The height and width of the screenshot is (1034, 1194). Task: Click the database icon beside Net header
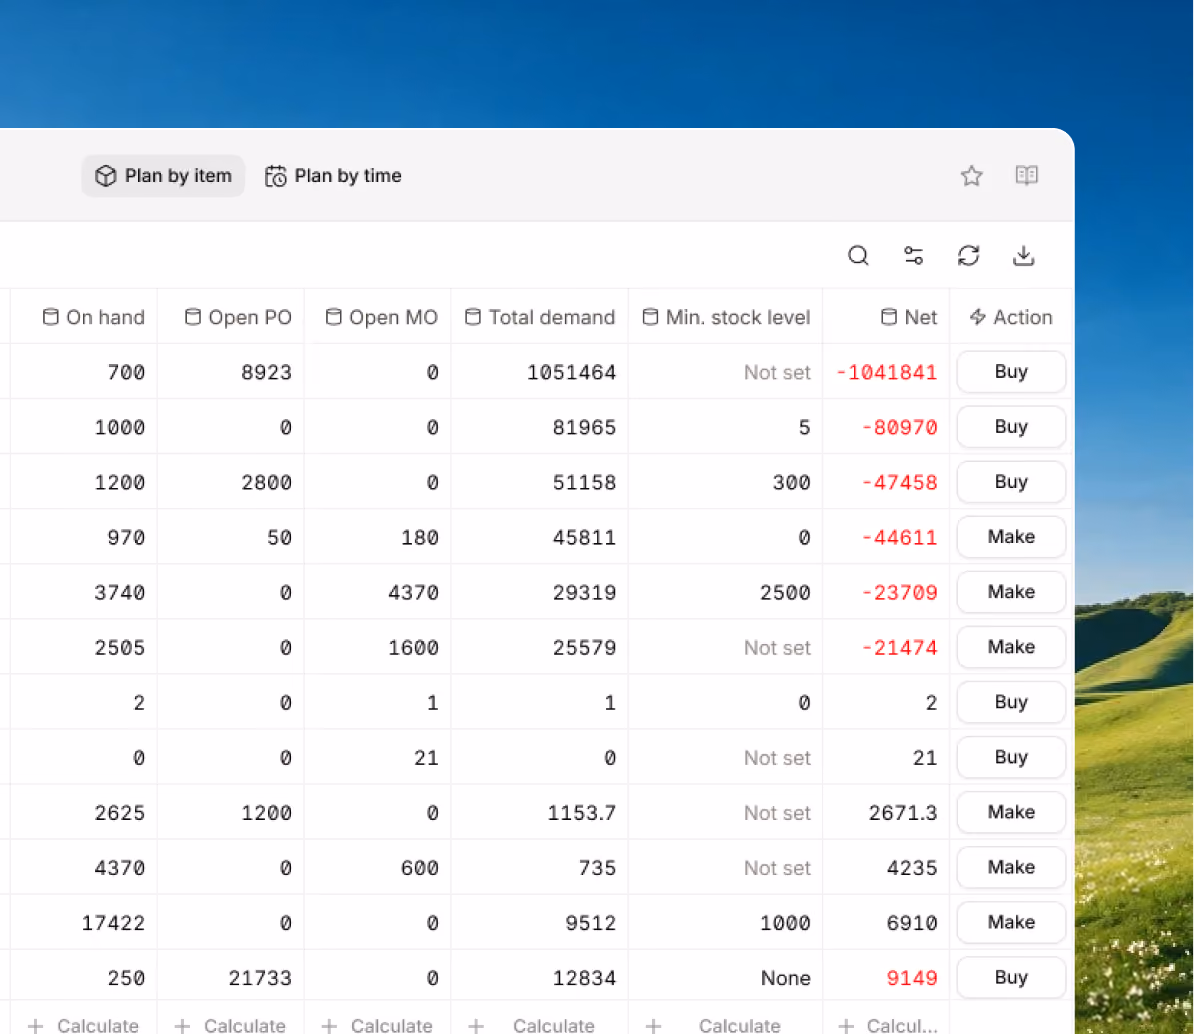(x=889, y=317)
